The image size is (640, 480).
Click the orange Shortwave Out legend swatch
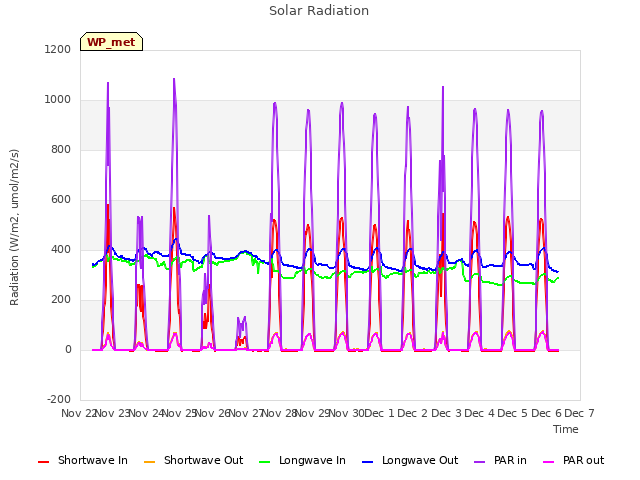(x=149, y=462)
